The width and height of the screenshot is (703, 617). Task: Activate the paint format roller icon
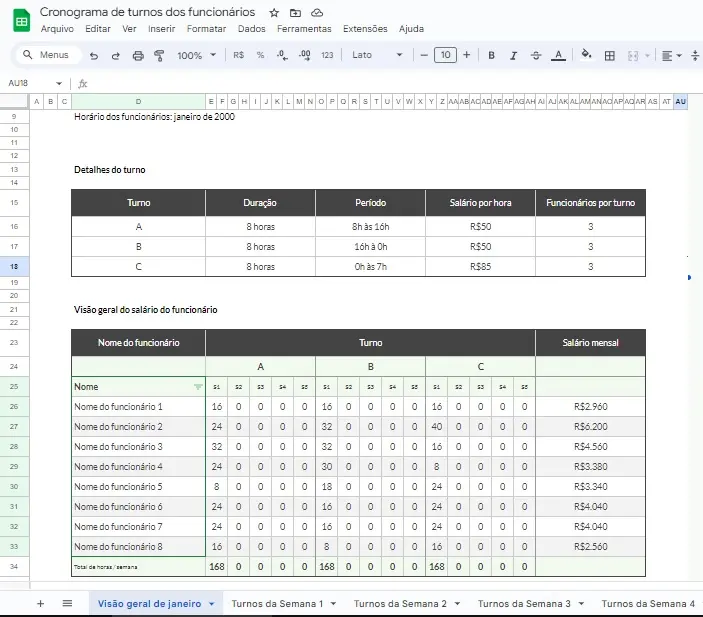pyautogui.click(x=159, y=56)
